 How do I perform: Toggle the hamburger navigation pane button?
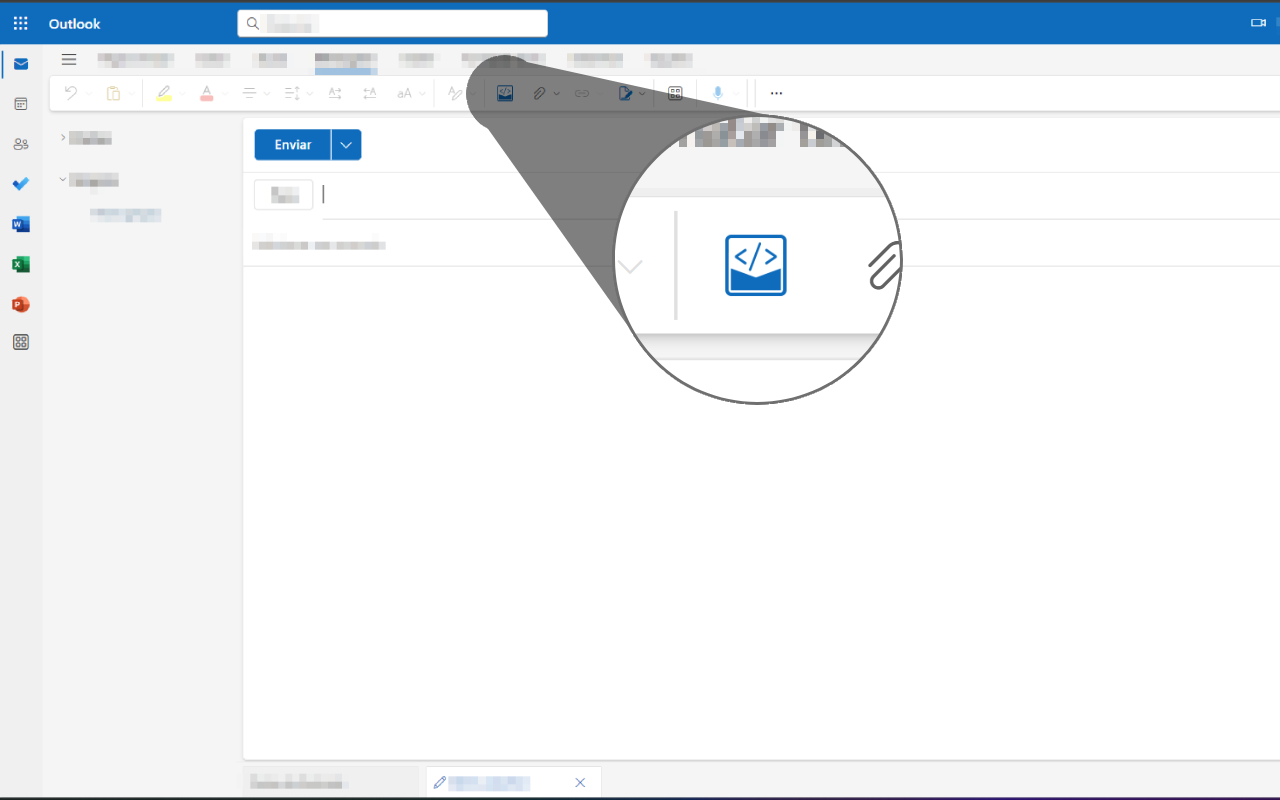coord(69,60)
